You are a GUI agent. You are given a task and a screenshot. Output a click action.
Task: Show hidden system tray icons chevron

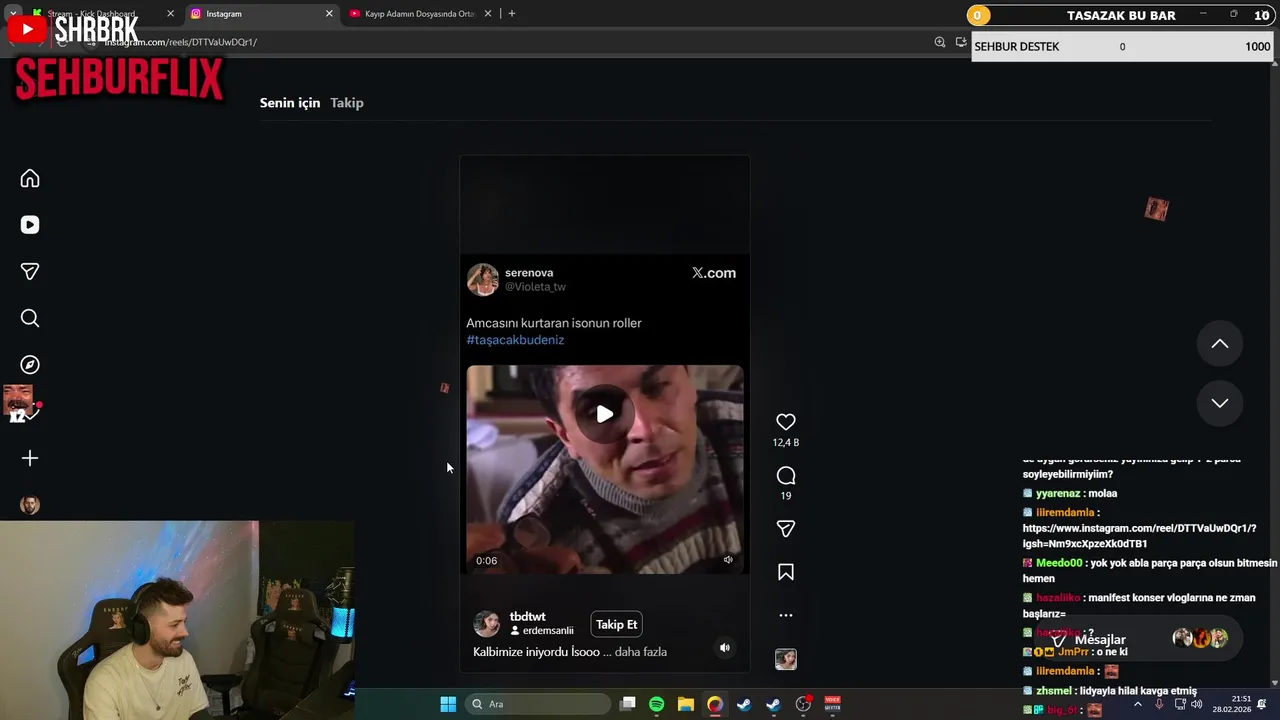click(1137, 704)
